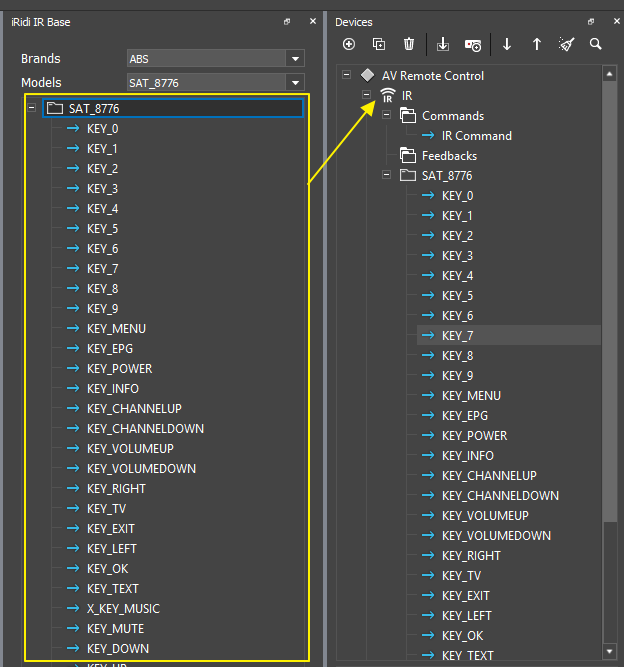Close the iRidi IR Base panel
This screenshot has height=667, width=624.
[x=313, y=21]
